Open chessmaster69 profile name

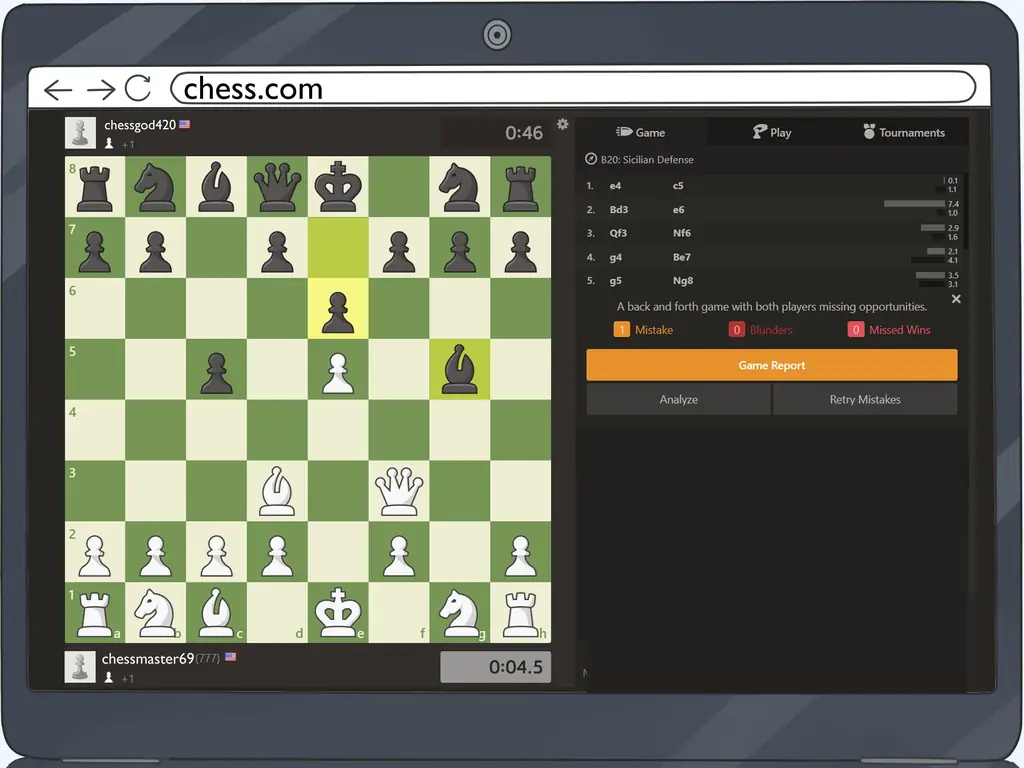(148, 658)
